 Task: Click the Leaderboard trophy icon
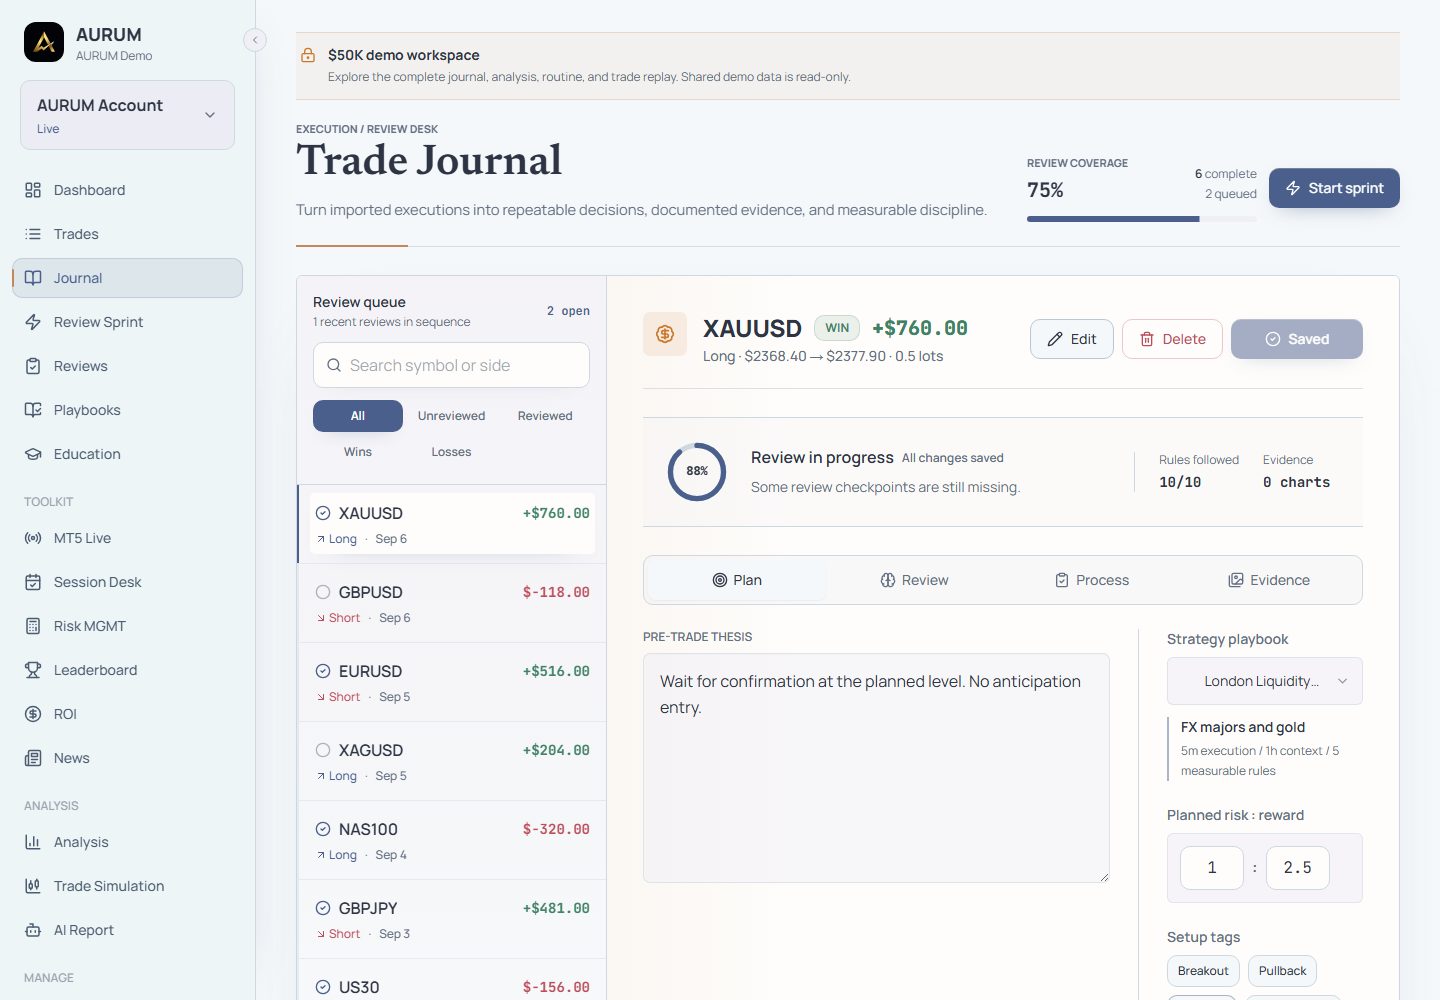(x=33, y=670)
